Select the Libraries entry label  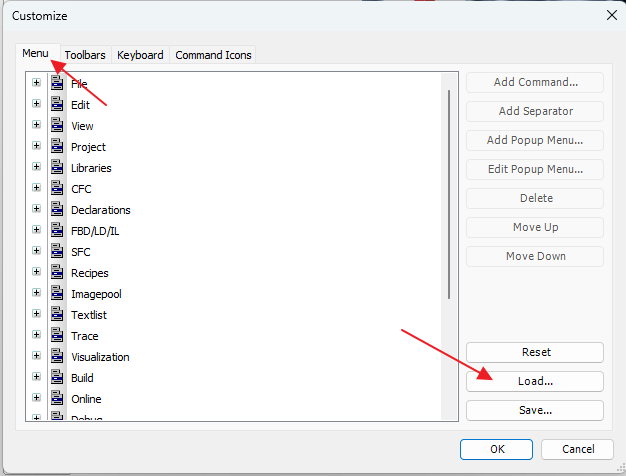91,168
